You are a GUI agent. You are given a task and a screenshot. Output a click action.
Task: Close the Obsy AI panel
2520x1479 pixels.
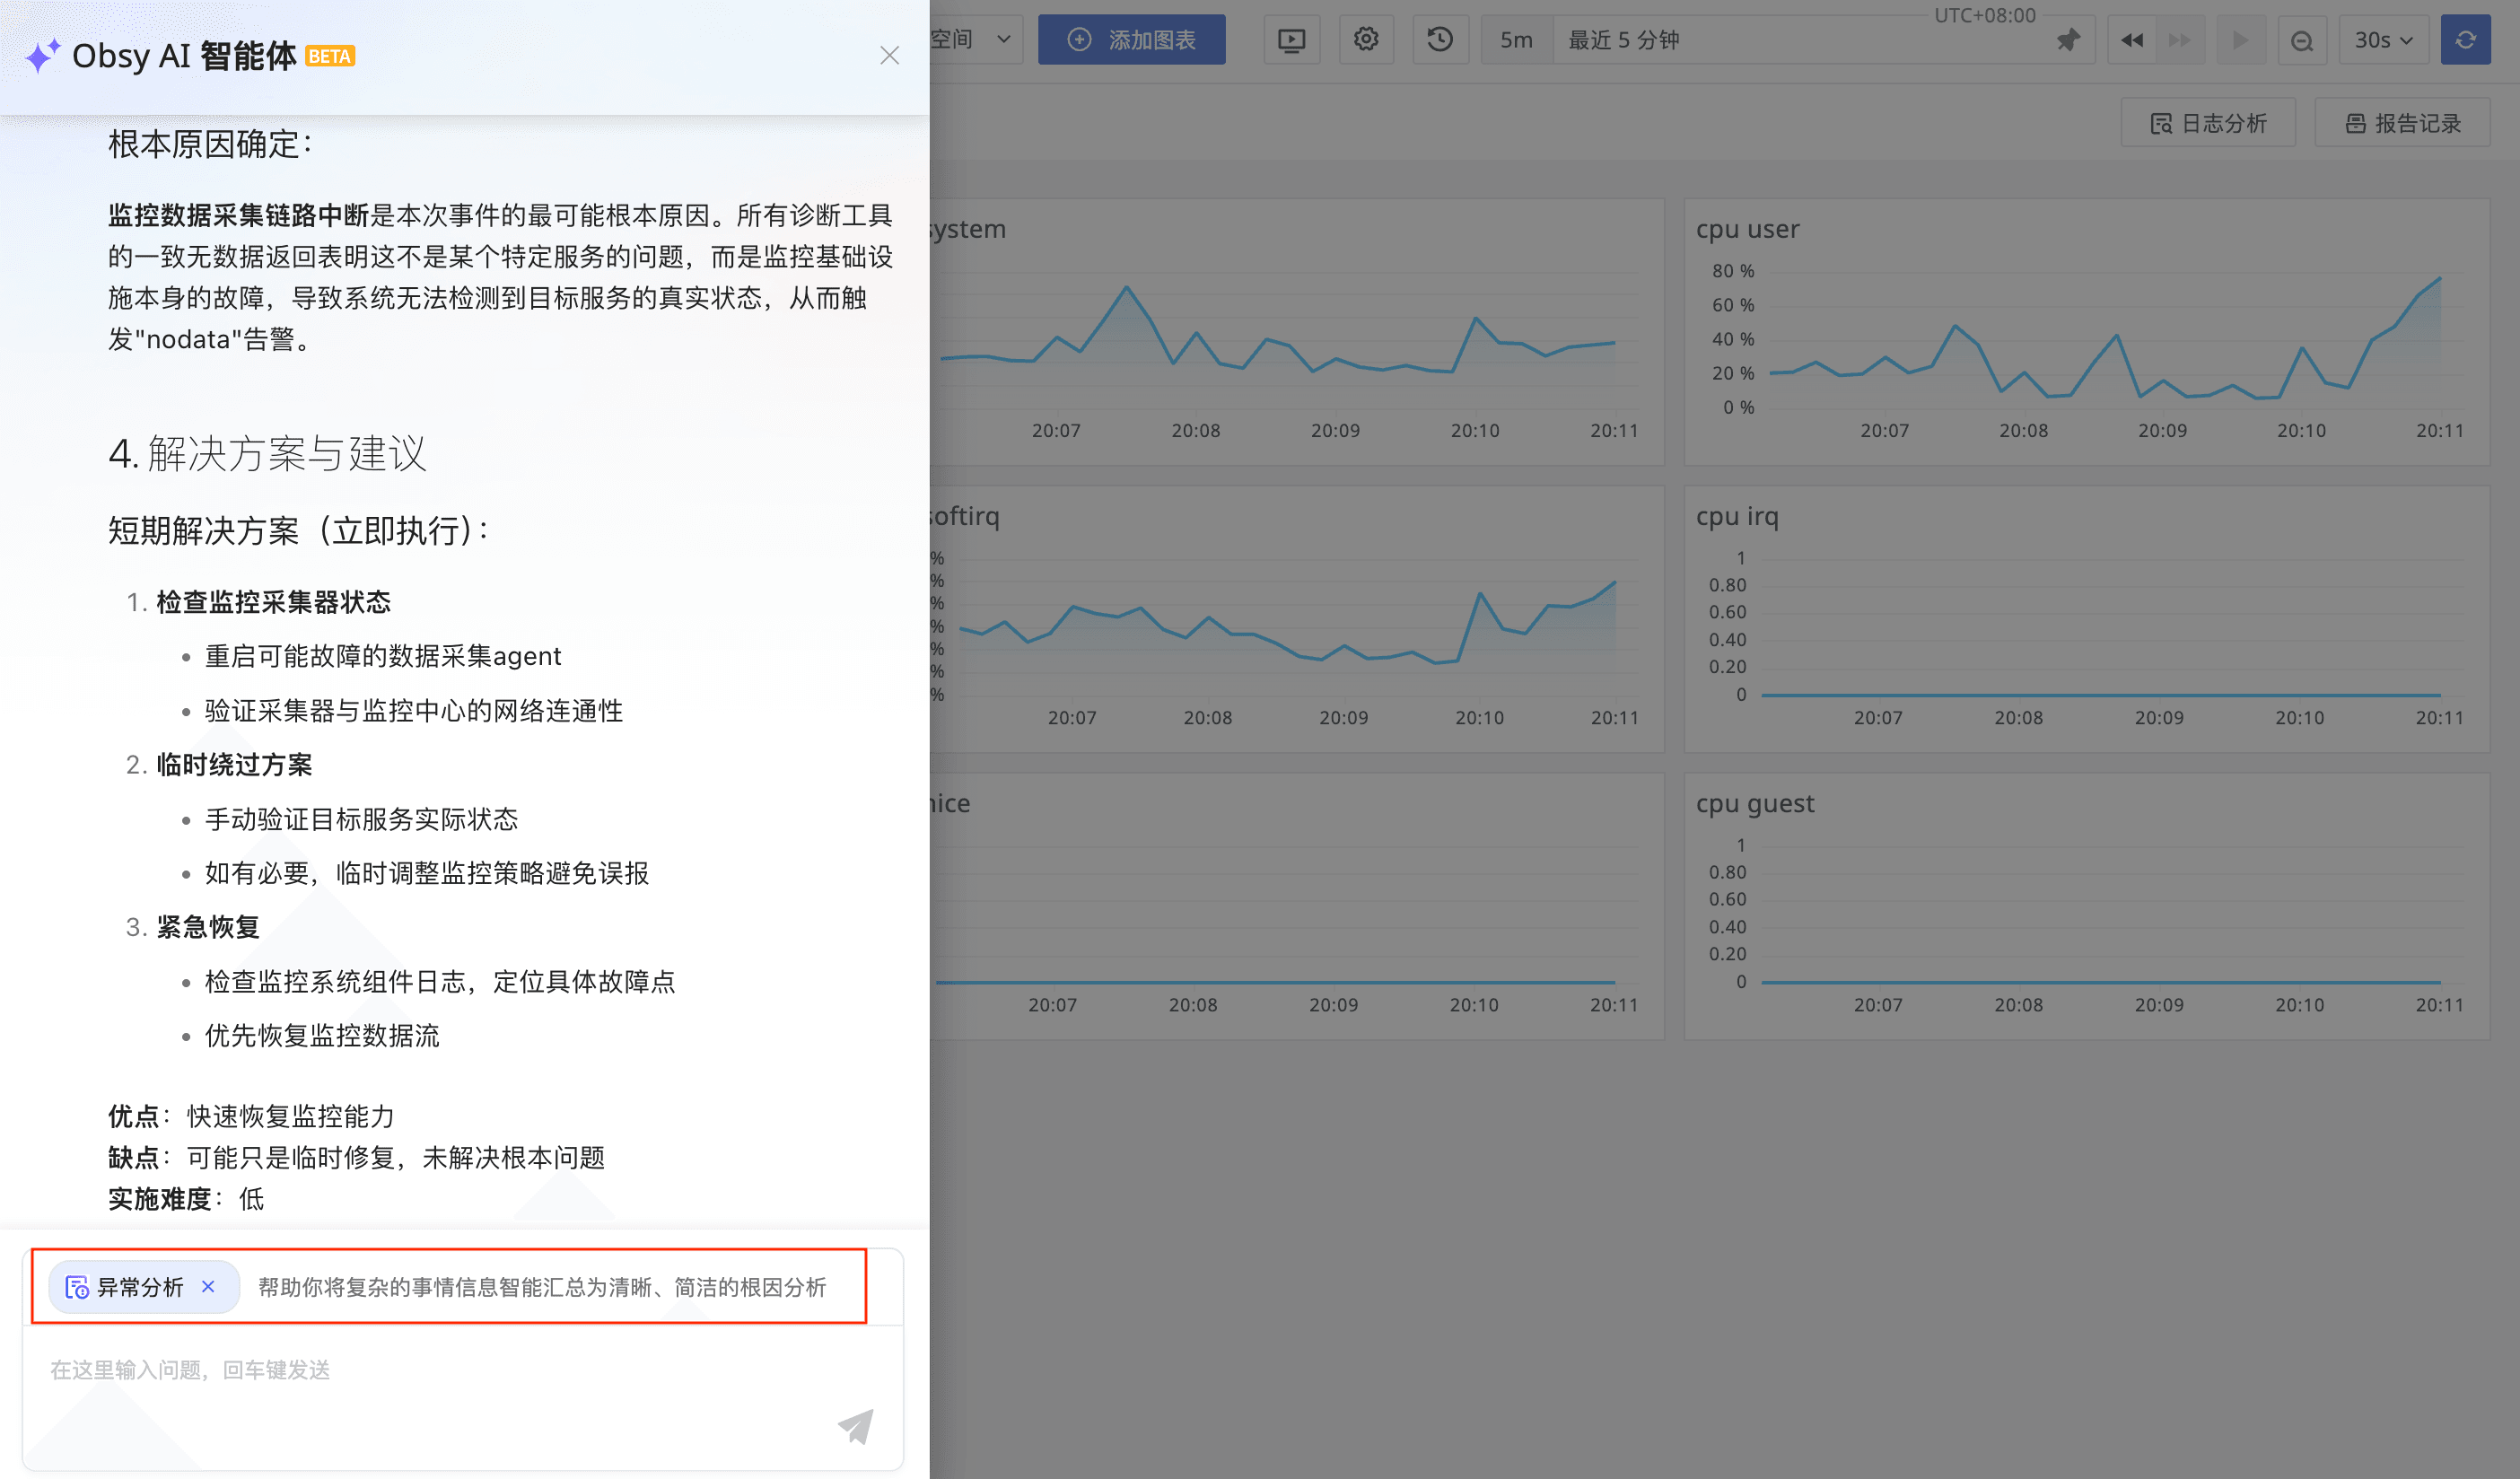pos(889,56)
